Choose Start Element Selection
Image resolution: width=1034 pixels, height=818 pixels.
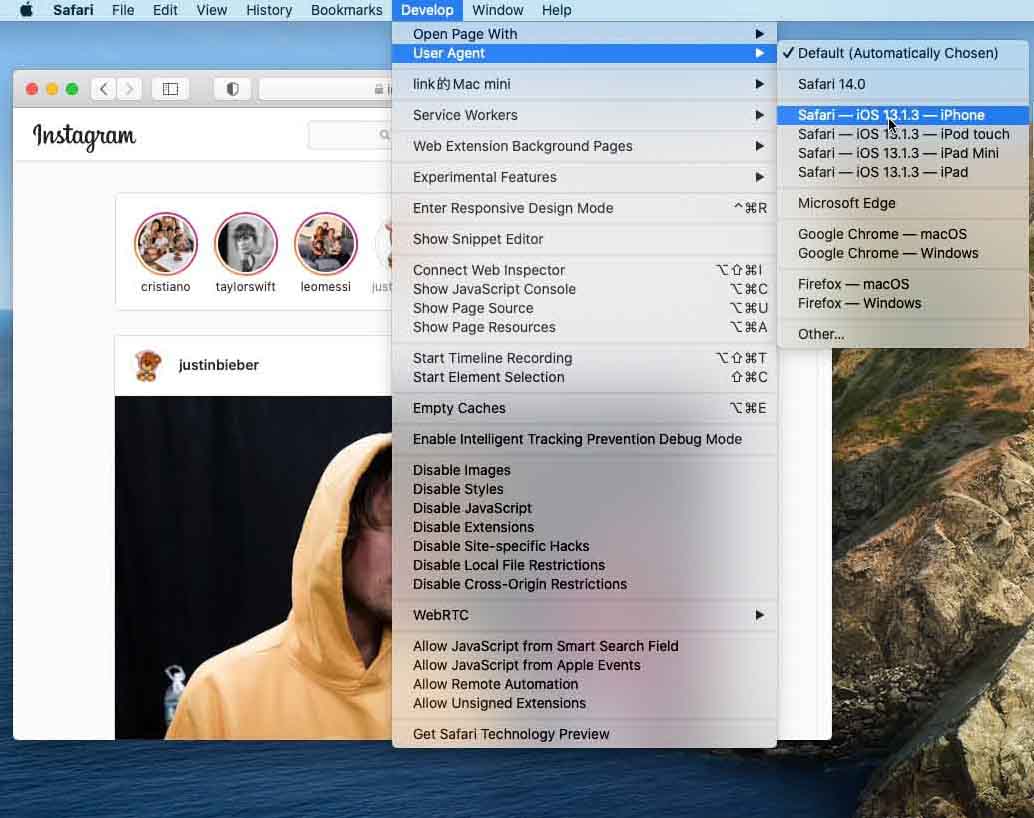[x=584, y=377]
